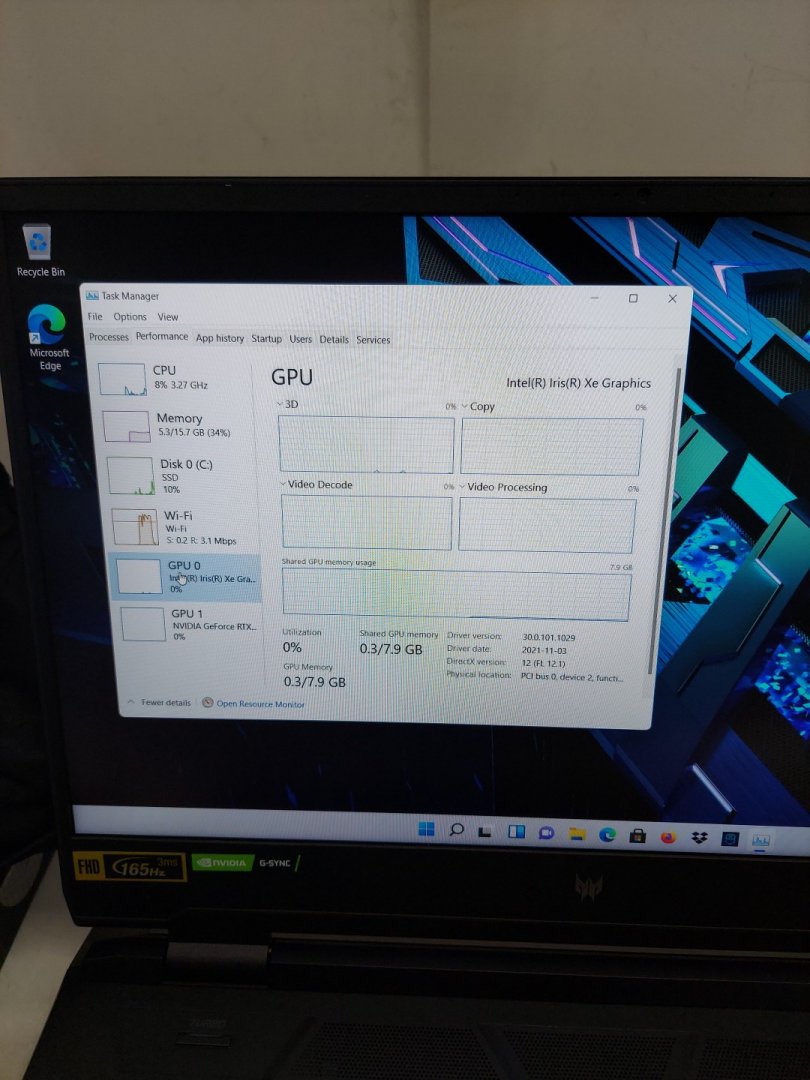Launch Chat from the taskbar
Image resolution: width=810 pixels, height=1080 pixels.
[546, 833]
